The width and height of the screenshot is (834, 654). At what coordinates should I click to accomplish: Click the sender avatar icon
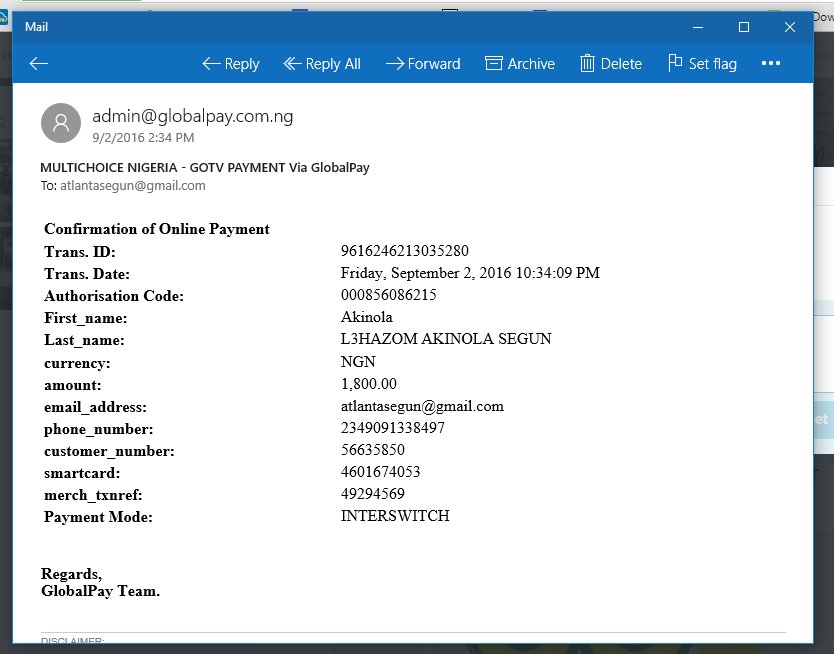click(61, 123)
